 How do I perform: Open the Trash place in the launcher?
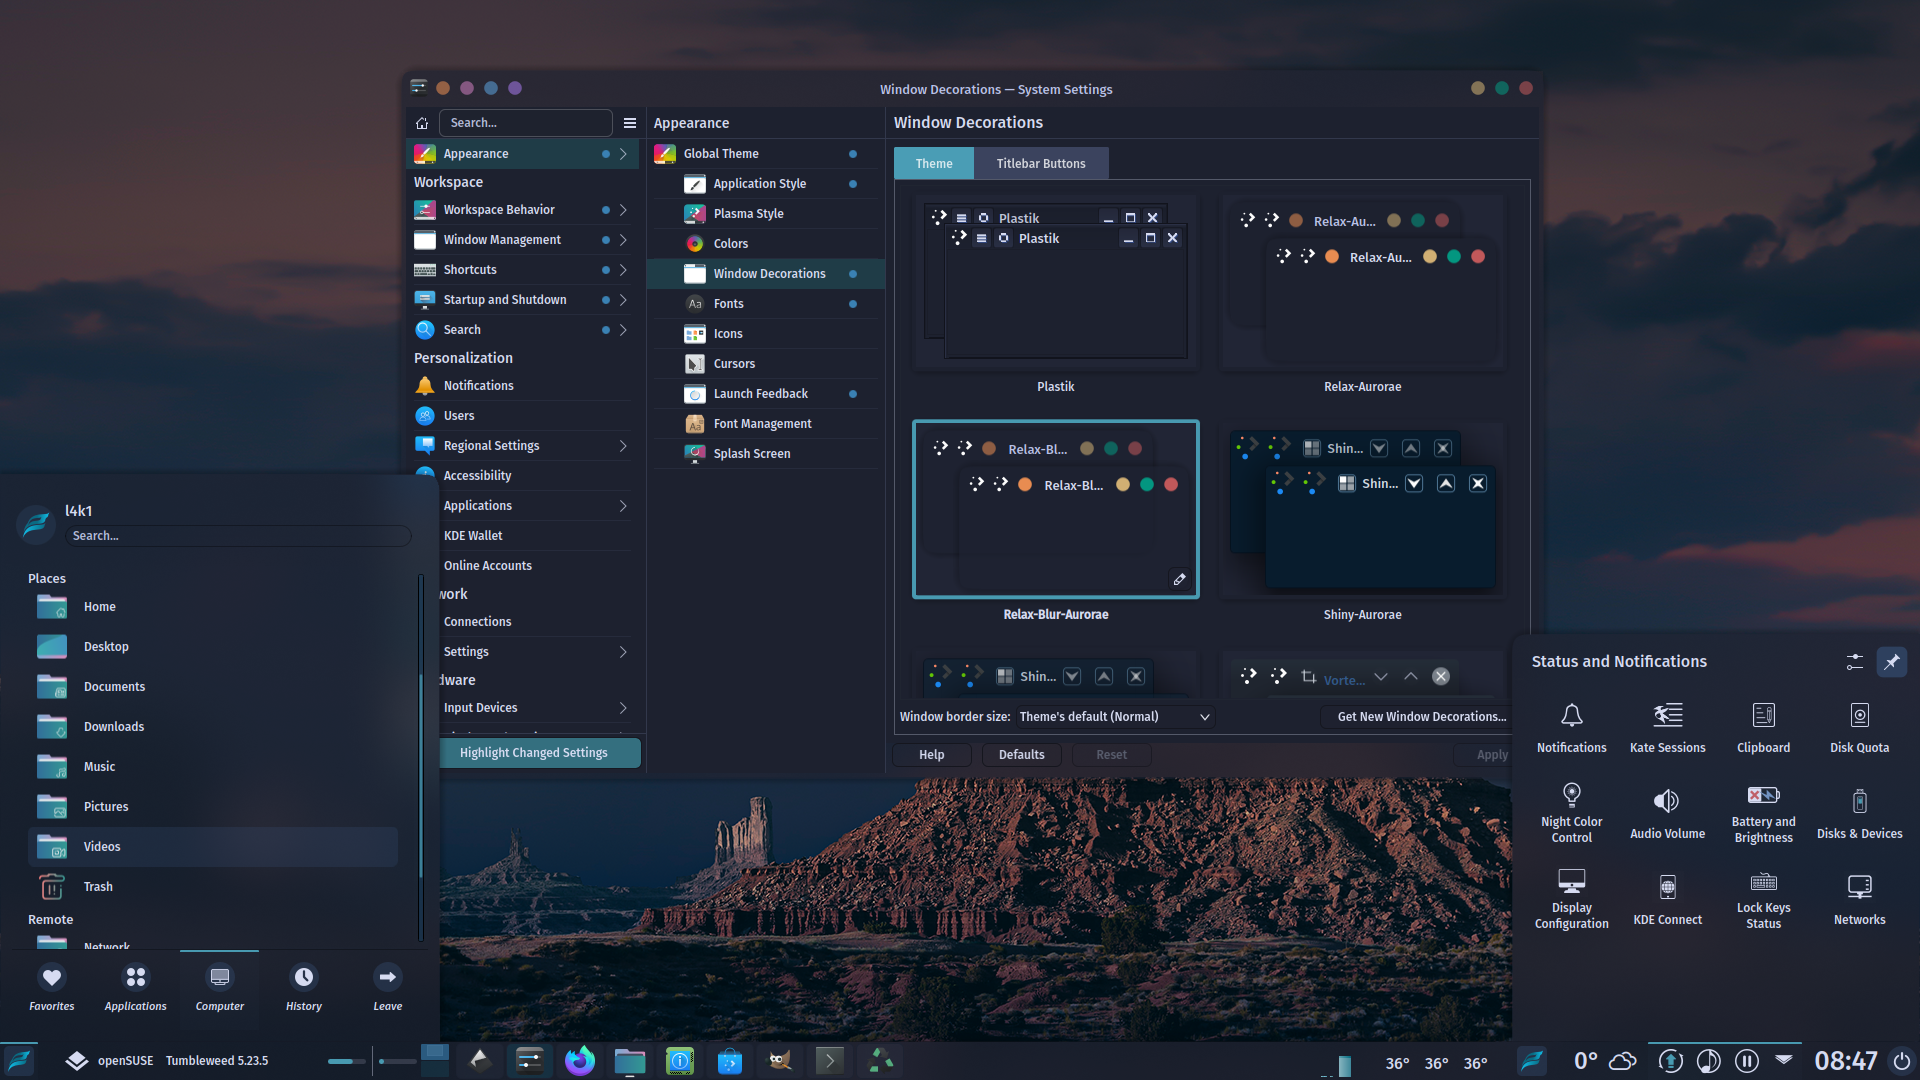(213, 887)
